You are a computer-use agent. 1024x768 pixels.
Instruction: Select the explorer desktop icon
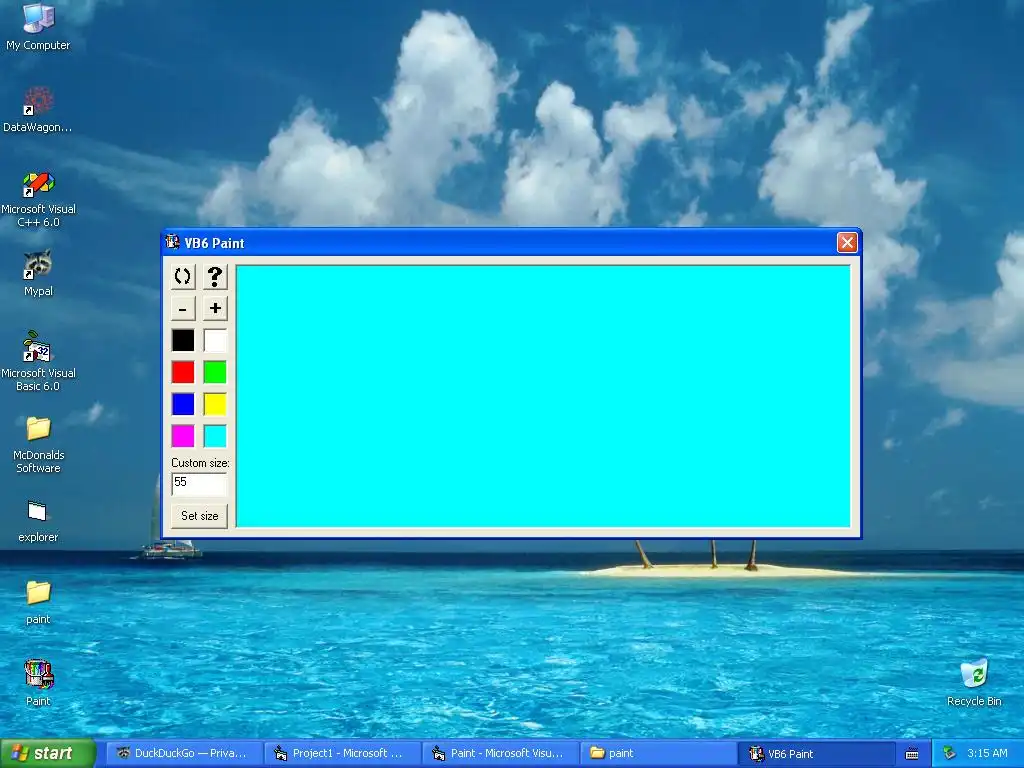(x=38, y=521)
